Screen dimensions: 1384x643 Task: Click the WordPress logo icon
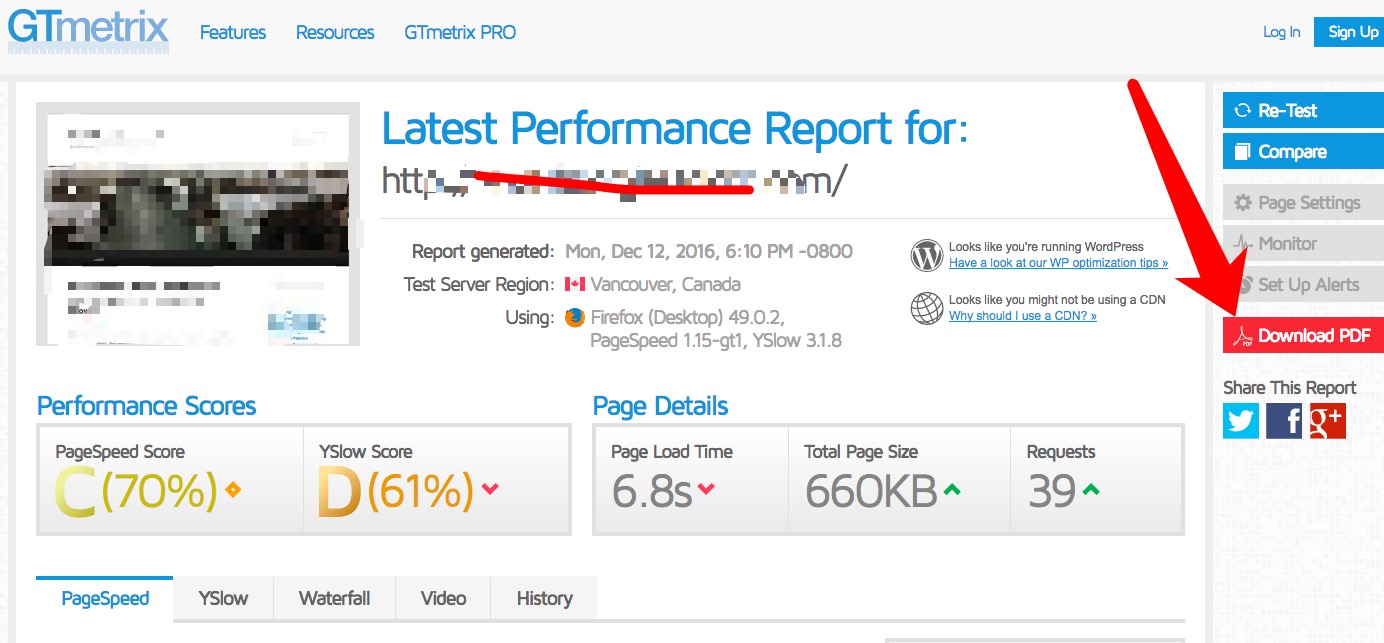pos(927,255)
